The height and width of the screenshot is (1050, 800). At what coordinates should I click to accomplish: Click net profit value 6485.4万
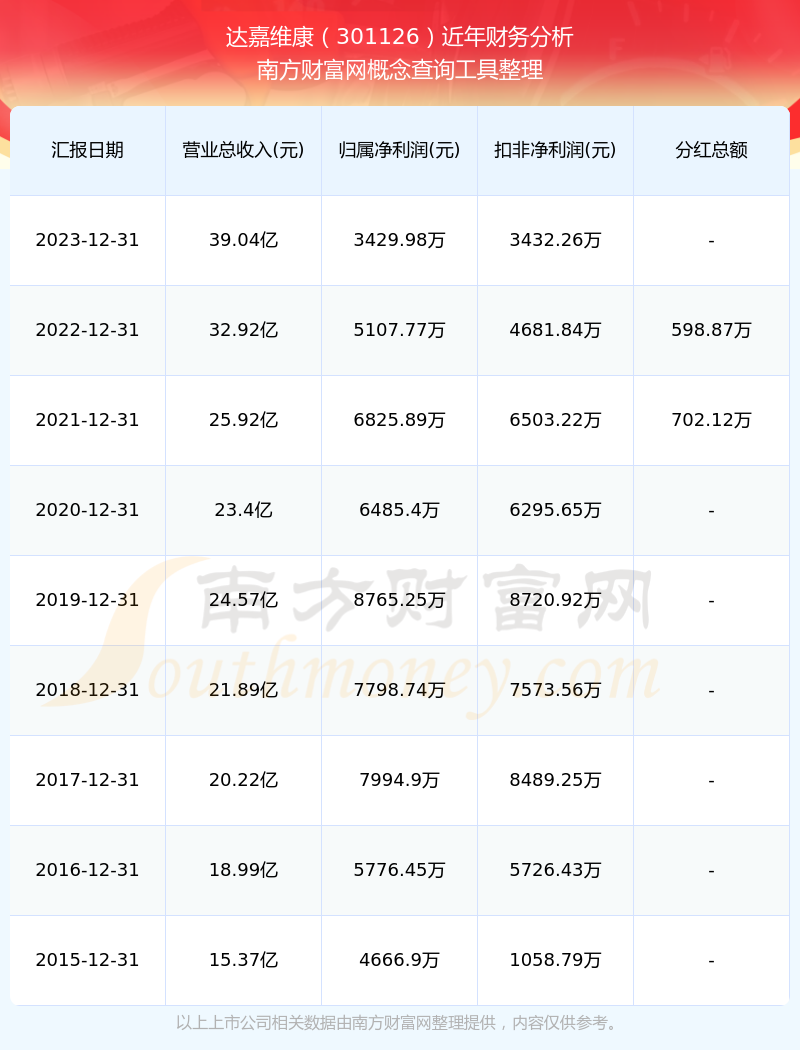tap(400, 510)
